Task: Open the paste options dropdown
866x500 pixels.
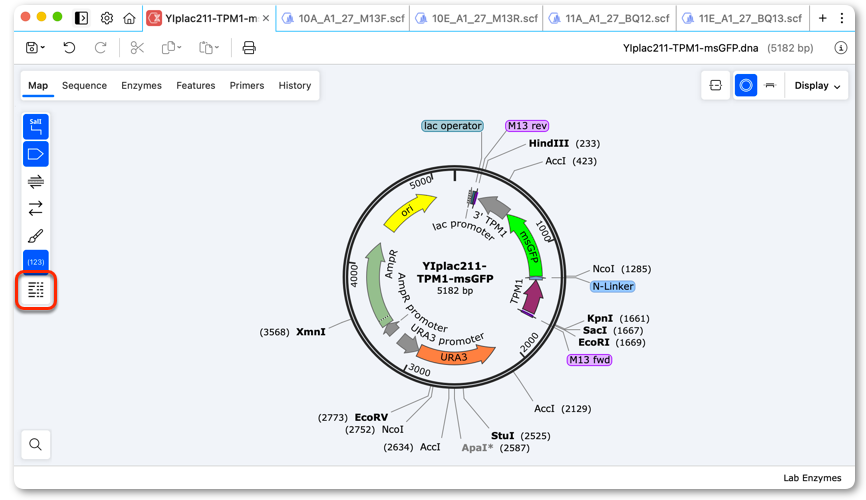Action: (x=216, y=48)
